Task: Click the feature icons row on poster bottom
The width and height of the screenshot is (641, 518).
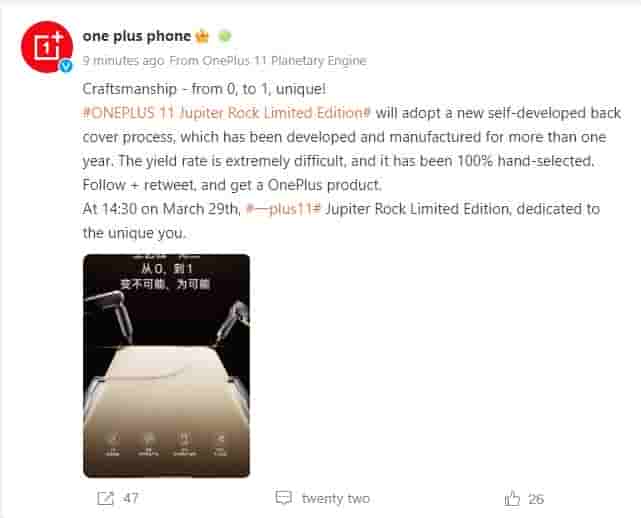Action: (166, 444)
